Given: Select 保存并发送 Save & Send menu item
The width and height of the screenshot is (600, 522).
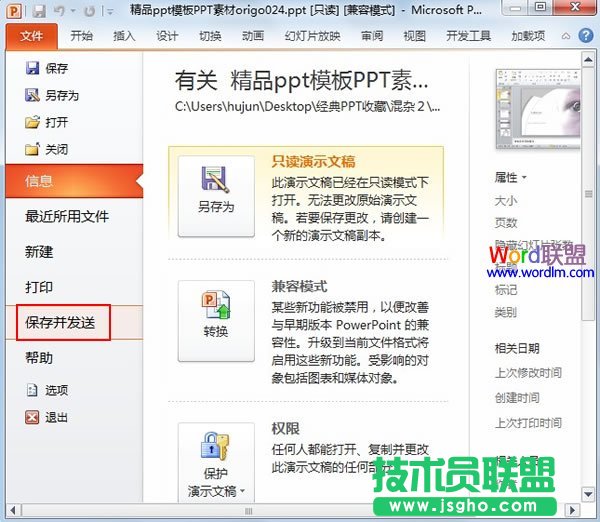Looking at the screenshot, I should [x=74, y=323].
